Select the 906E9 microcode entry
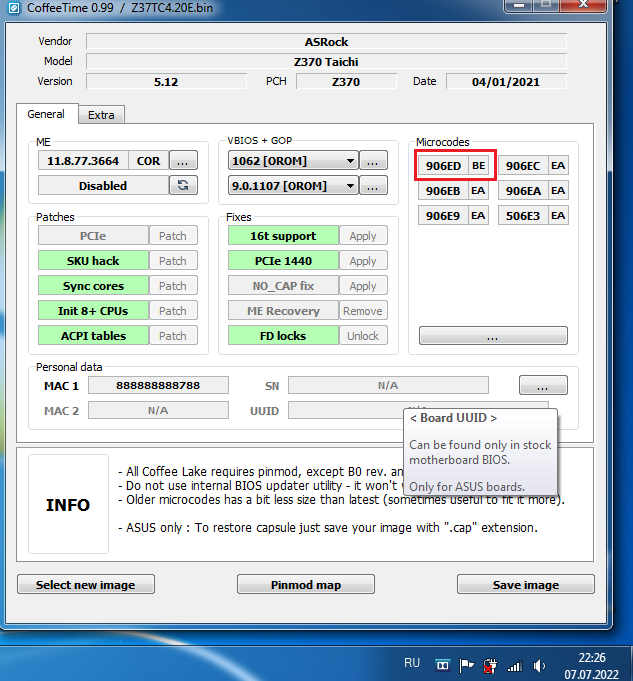The height and width of the screenshot is (681, 633). (x=443, y=215)
